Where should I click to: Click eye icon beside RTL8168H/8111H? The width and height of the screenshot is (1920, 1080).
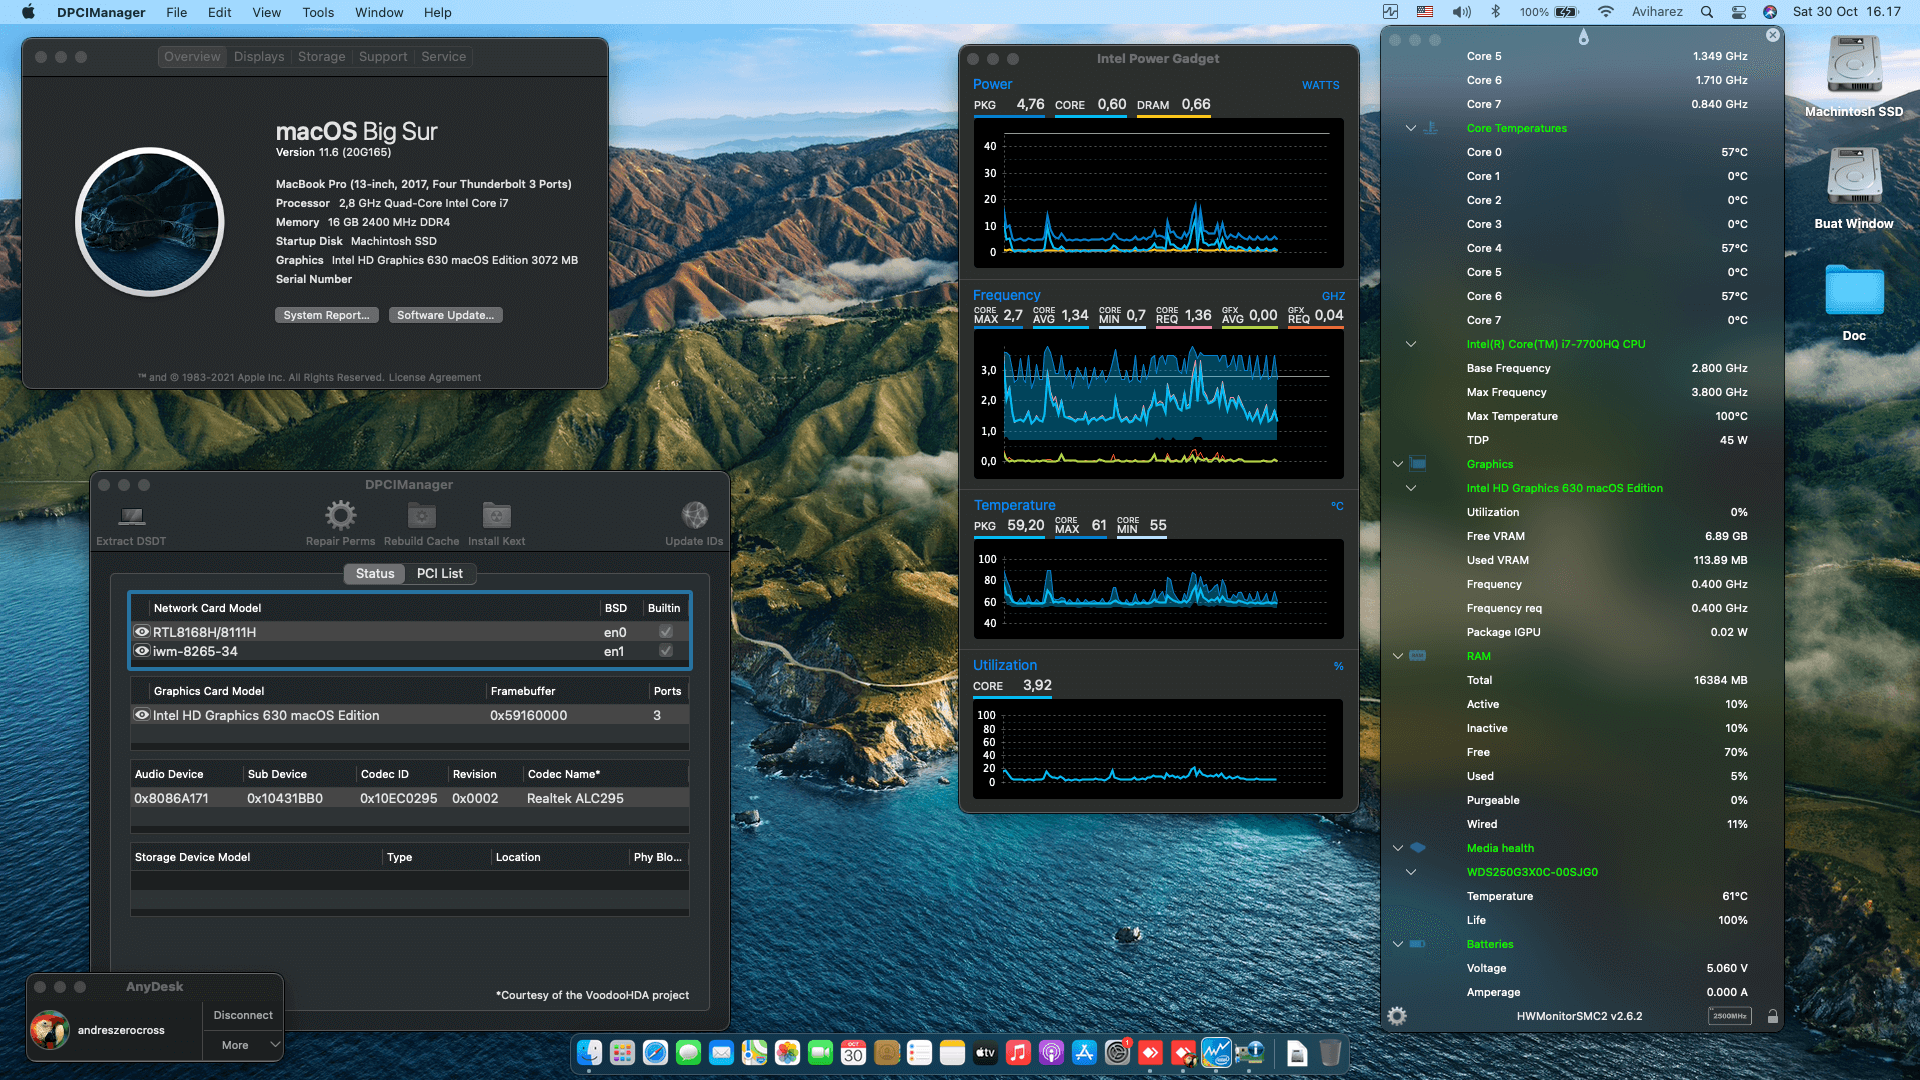tap(142, 632)
